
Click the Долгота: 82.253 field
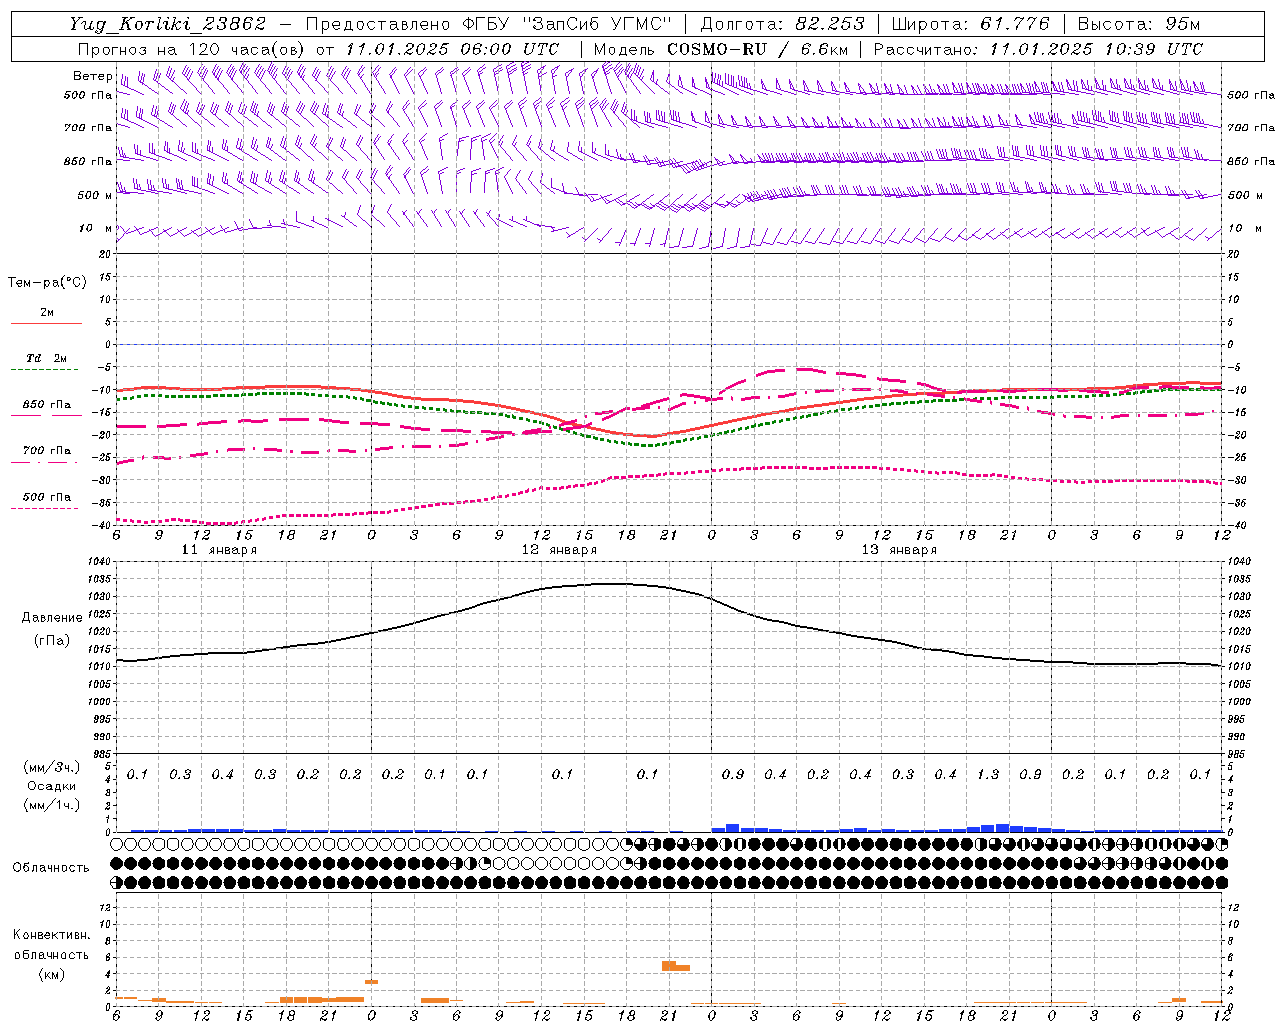coord(783,24)
